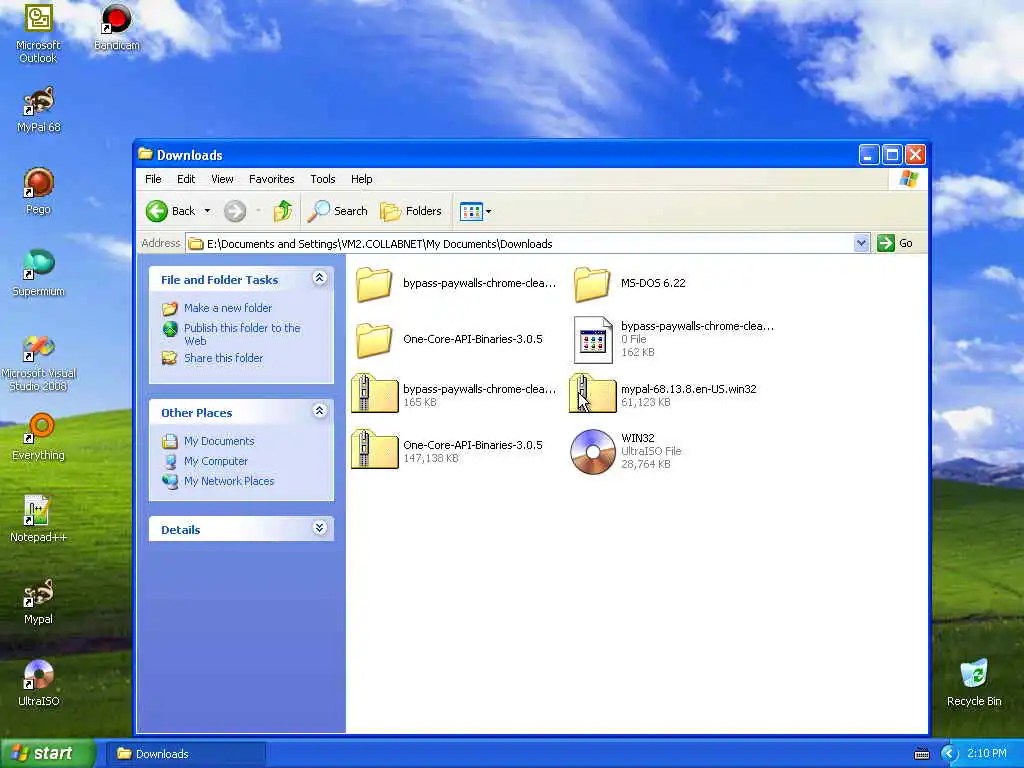Select the Mypal raccoon shortcut
This screenshot has height=768, width=1024.
pos(39,601)
